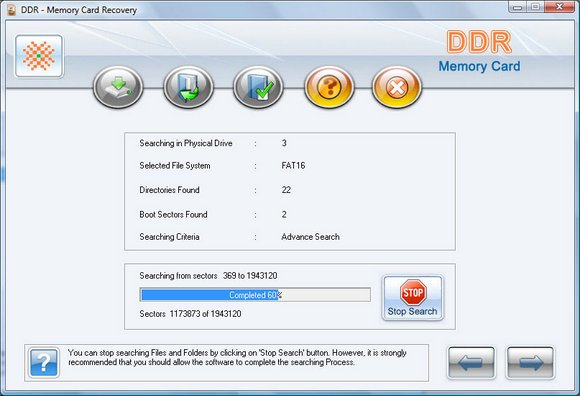The width and height of the screenshot is (580, 396).
Task: Minimize the DDR Memory Card Recovery window
Action: point(517,7)
